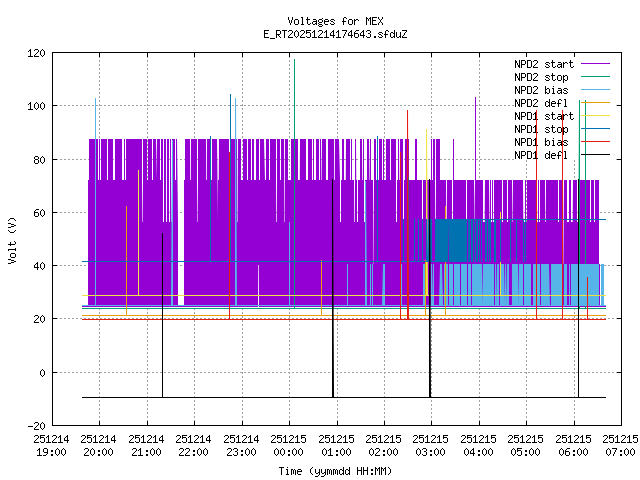Click the NPD2 defl legend label

(541, 103)
